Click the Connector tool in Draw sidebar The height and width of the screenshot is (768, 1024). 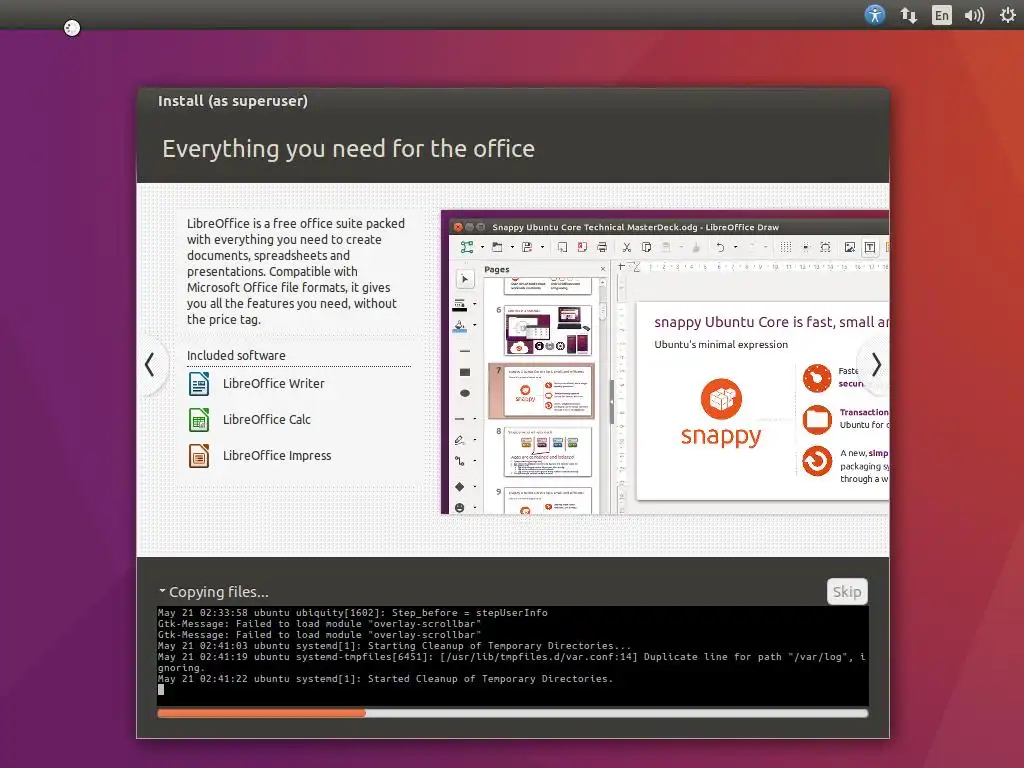click(460, 461)
